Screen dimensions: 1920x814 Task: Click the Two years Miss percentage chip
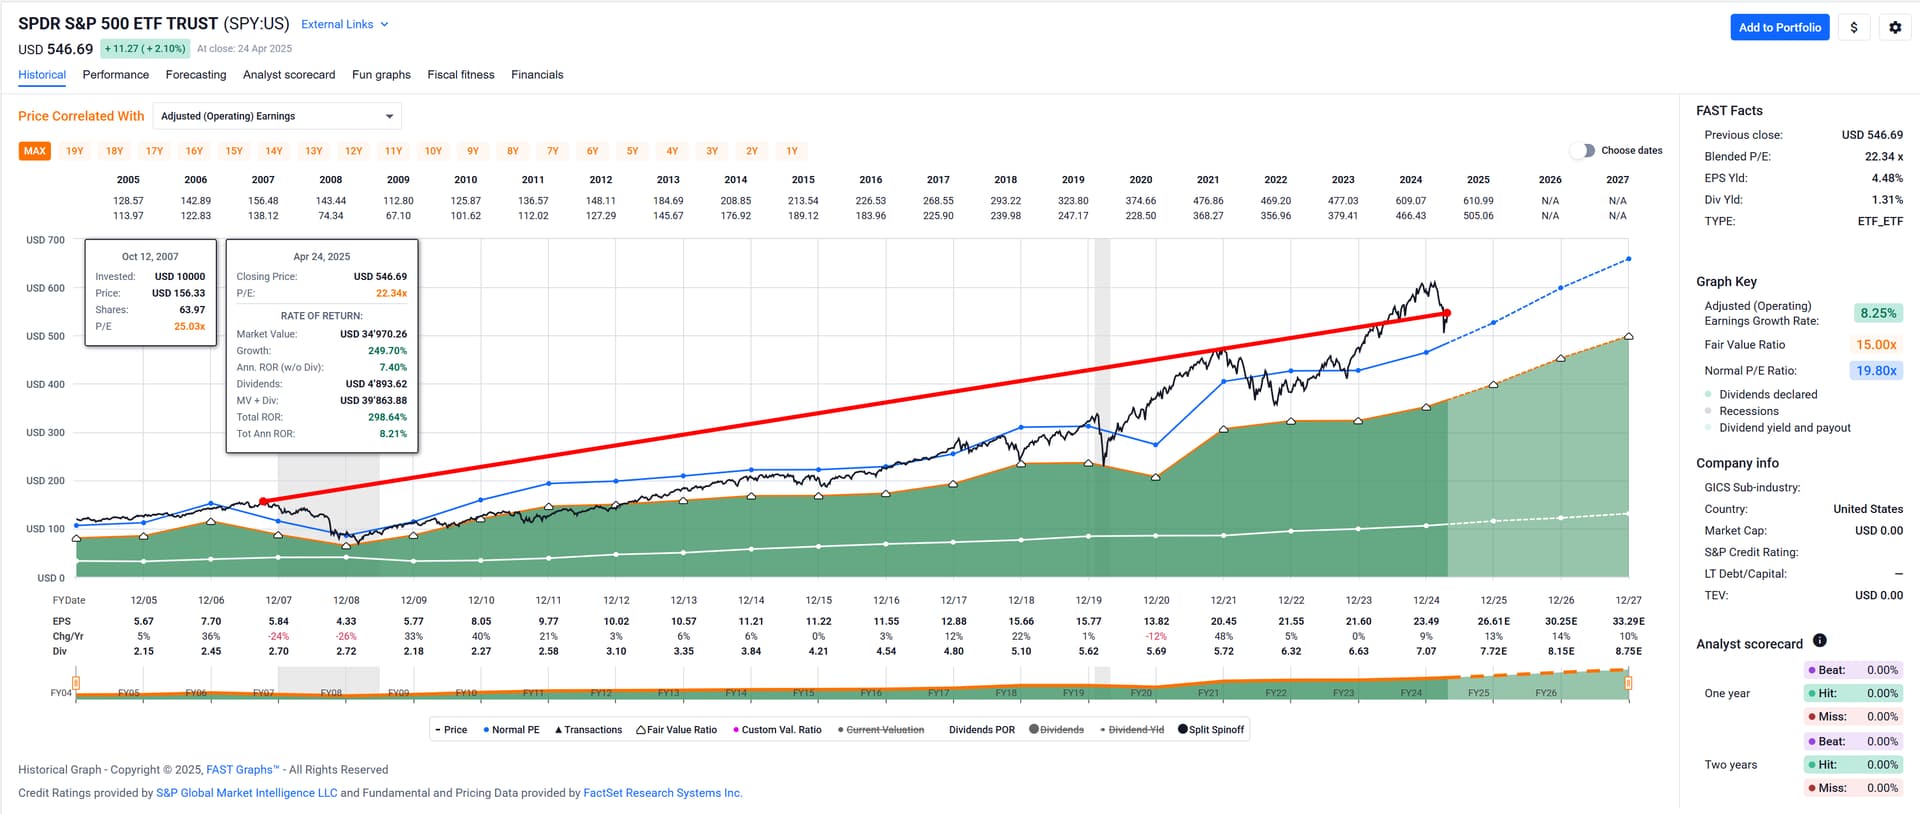1853,788
